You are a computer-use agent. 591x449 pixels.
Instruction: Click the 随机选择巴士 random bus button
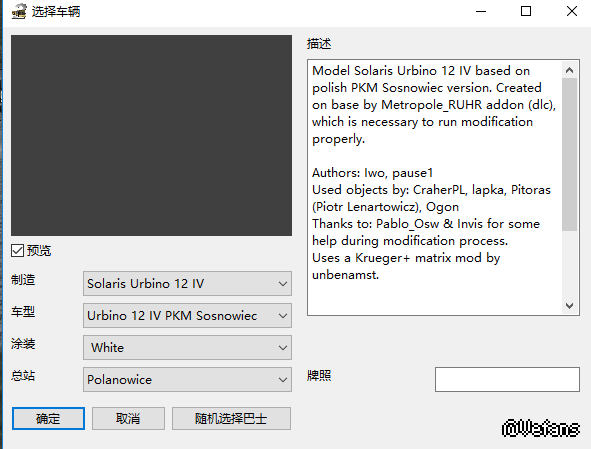coord(231,418)
